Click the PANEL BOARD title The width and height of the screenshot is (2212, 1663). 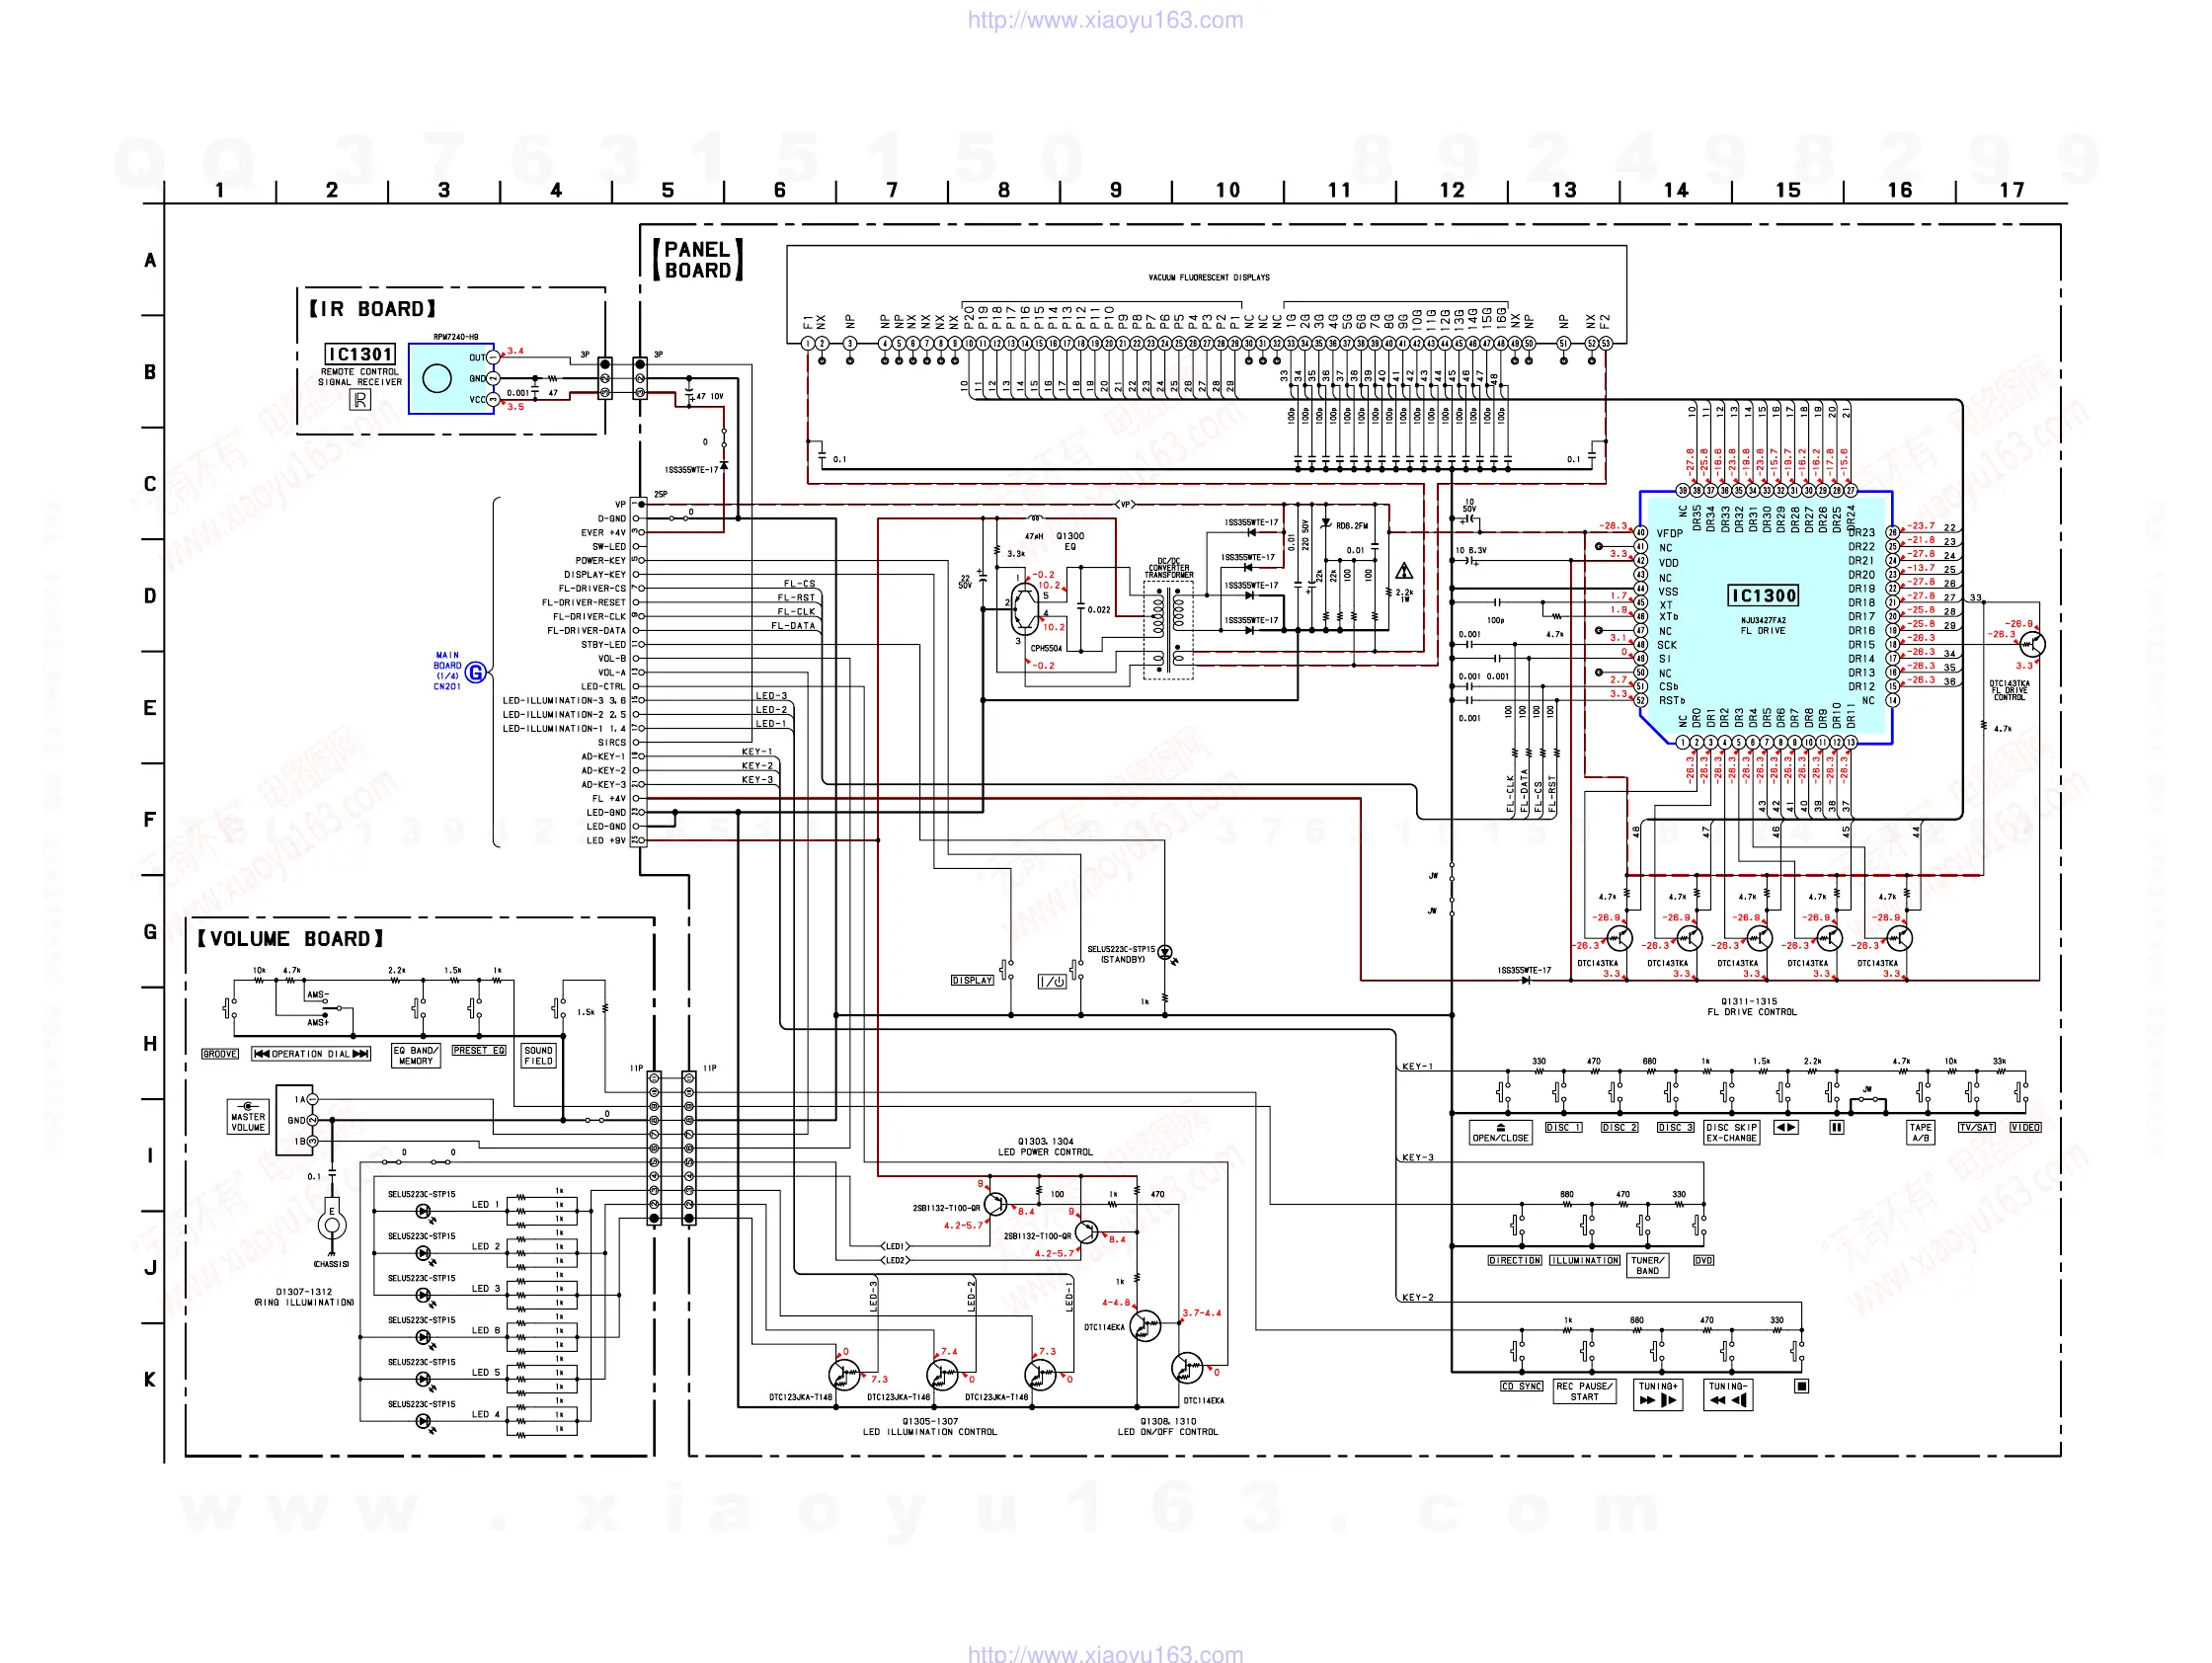click(697, 260)
